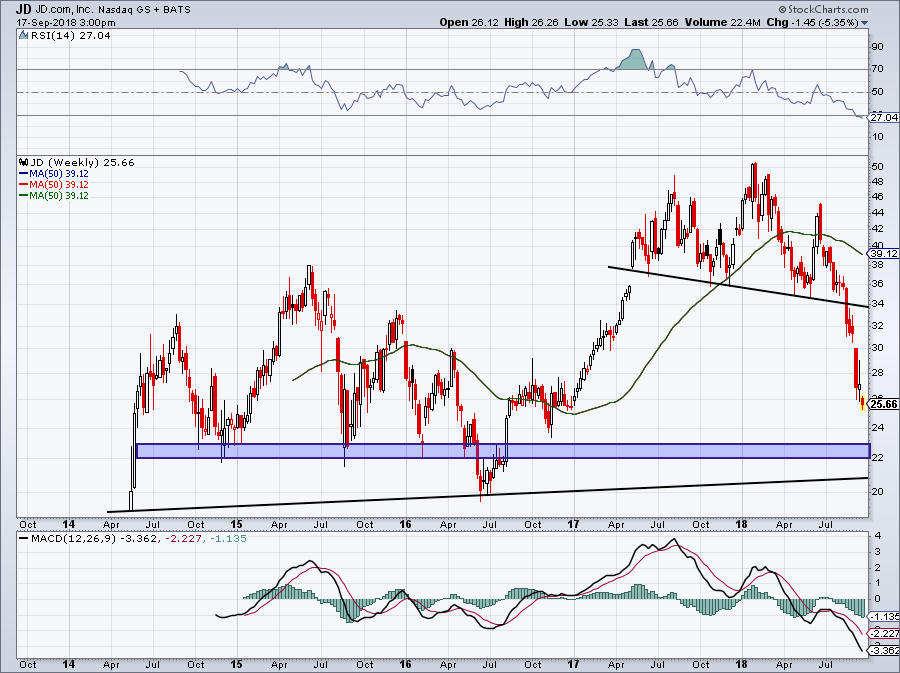The width and height of the screenshot is (900, 673).
Task: Click the 32 label on the price axis
Action: pos(877,325)
